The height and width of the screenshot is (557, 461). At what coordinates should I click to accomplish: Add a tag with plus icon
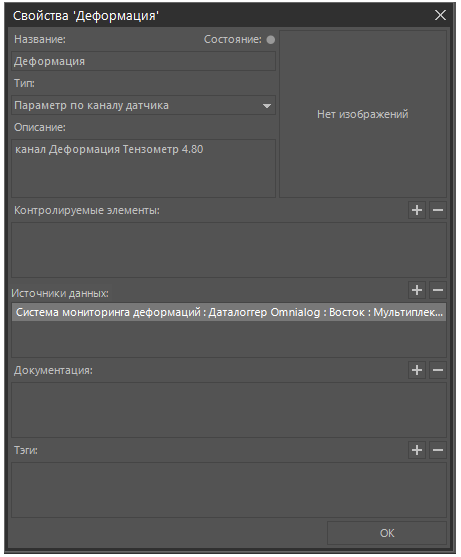[417, 450]
